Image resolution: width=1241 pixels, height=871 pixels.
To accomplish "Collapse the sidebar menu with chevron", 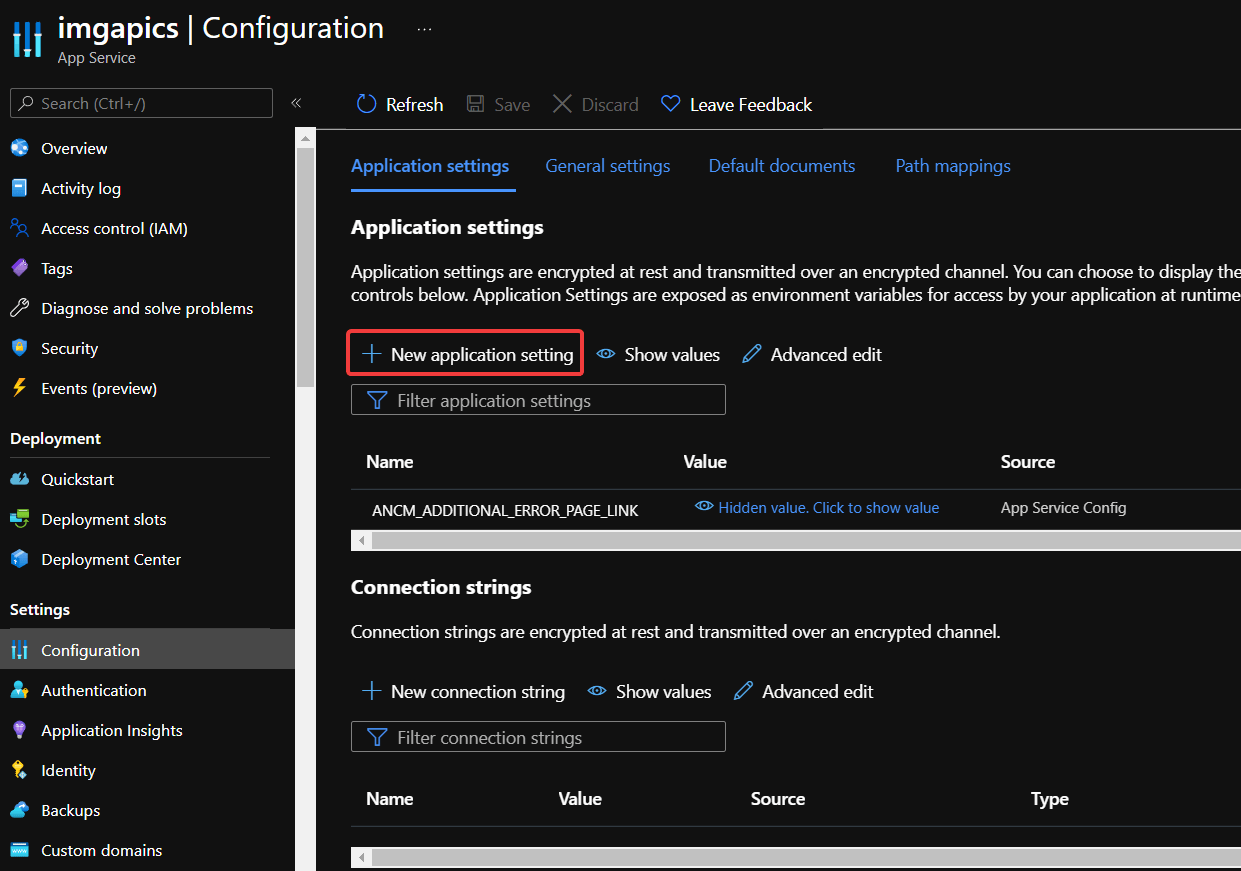I will 296,103.
